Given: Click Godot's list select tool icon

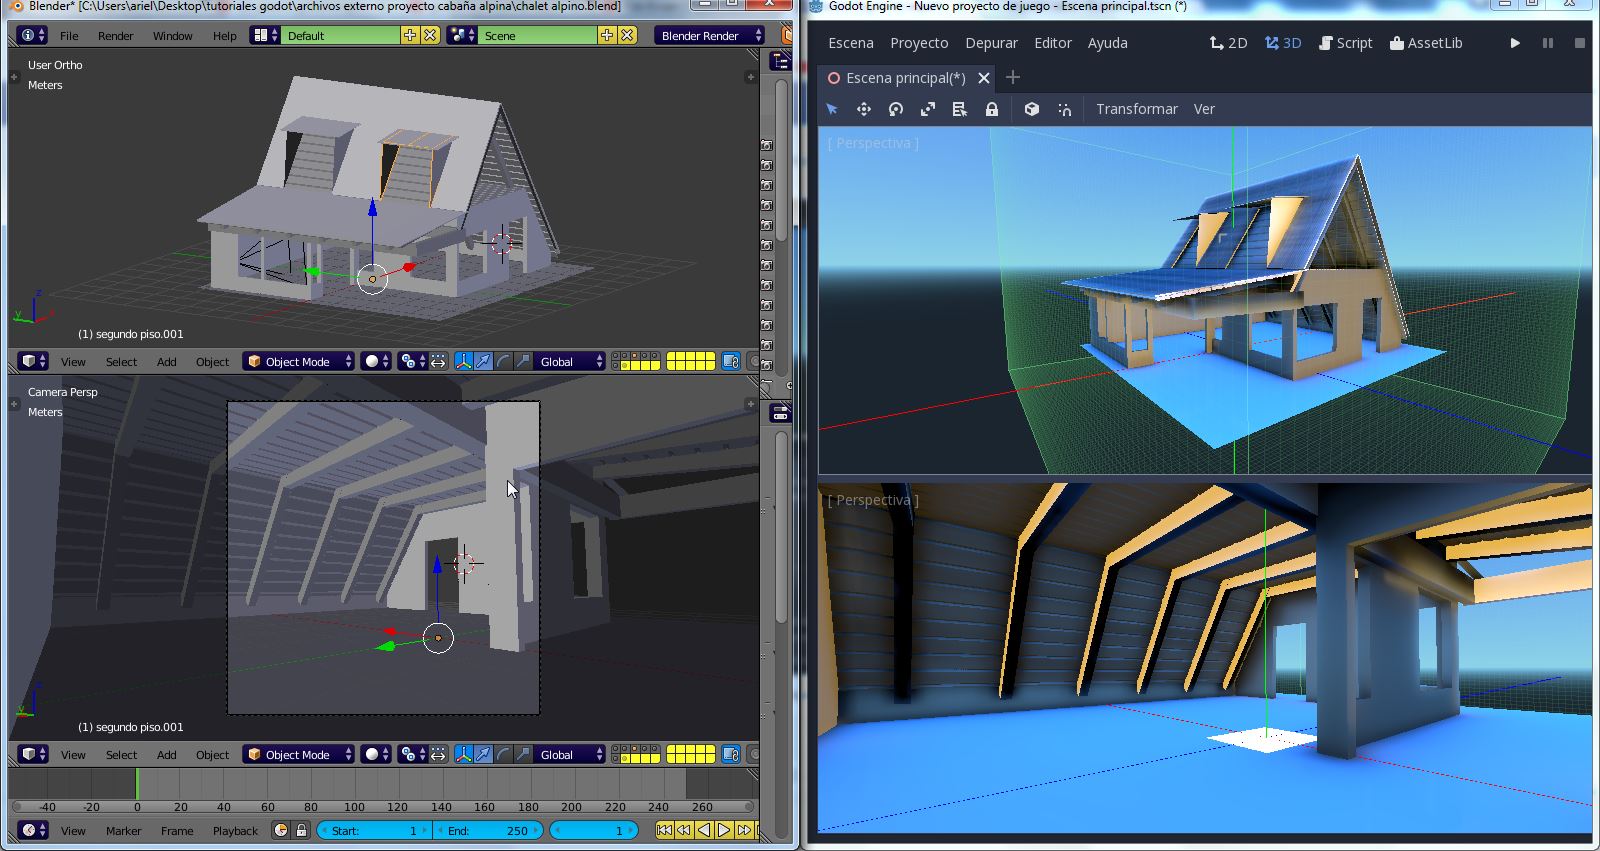Looking at the screenshot, I should (960, 109).
